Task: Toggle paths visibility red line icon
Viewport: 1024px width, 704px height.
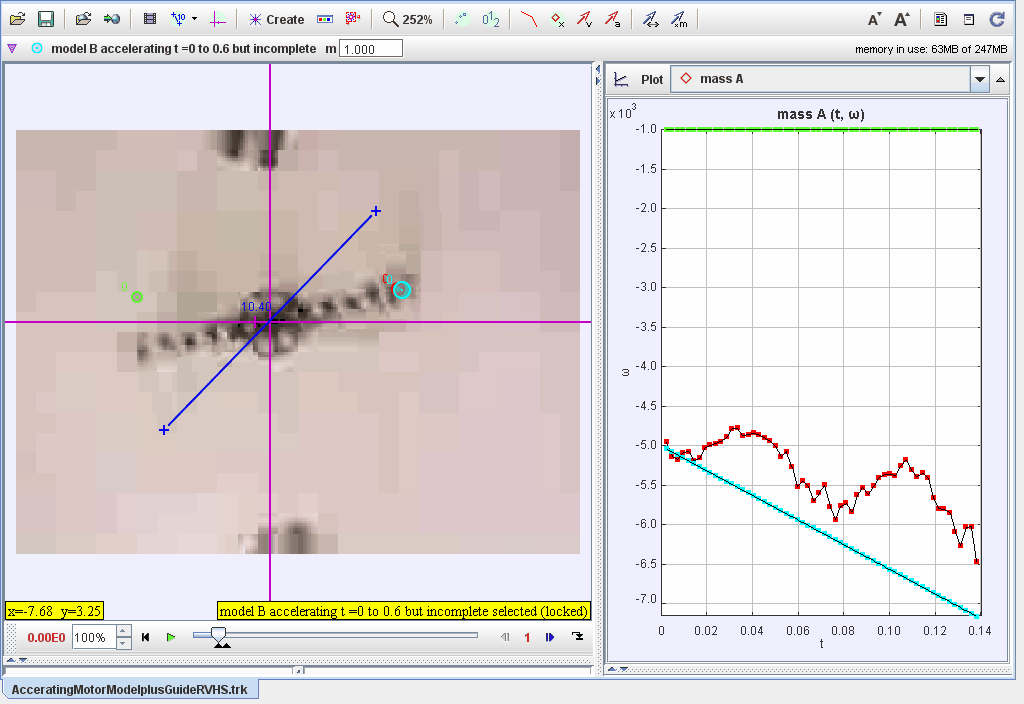Action: point(528,19)
